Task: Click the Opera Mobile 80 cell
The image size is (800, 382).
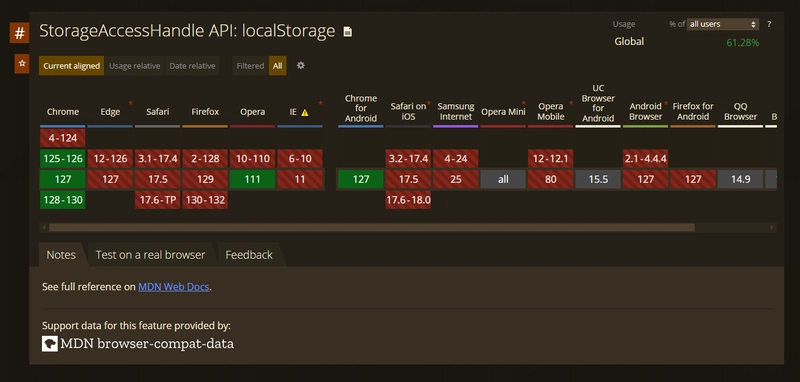Action: click(x=551, y=180)
